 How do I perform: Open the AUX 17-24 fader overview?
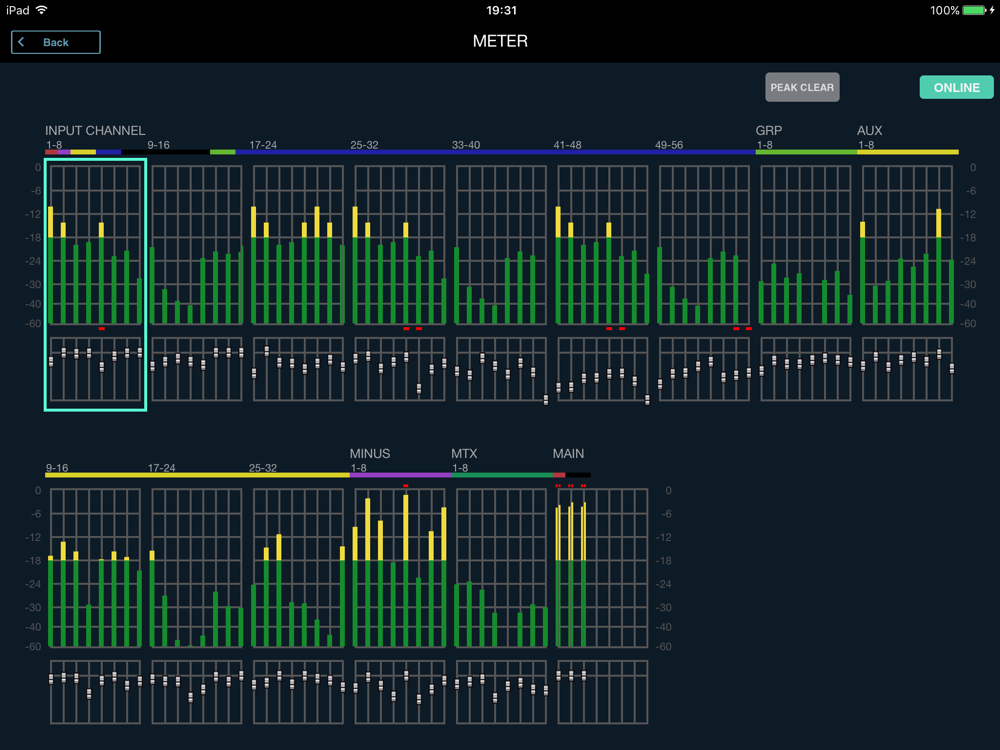(x=197, y=692)
